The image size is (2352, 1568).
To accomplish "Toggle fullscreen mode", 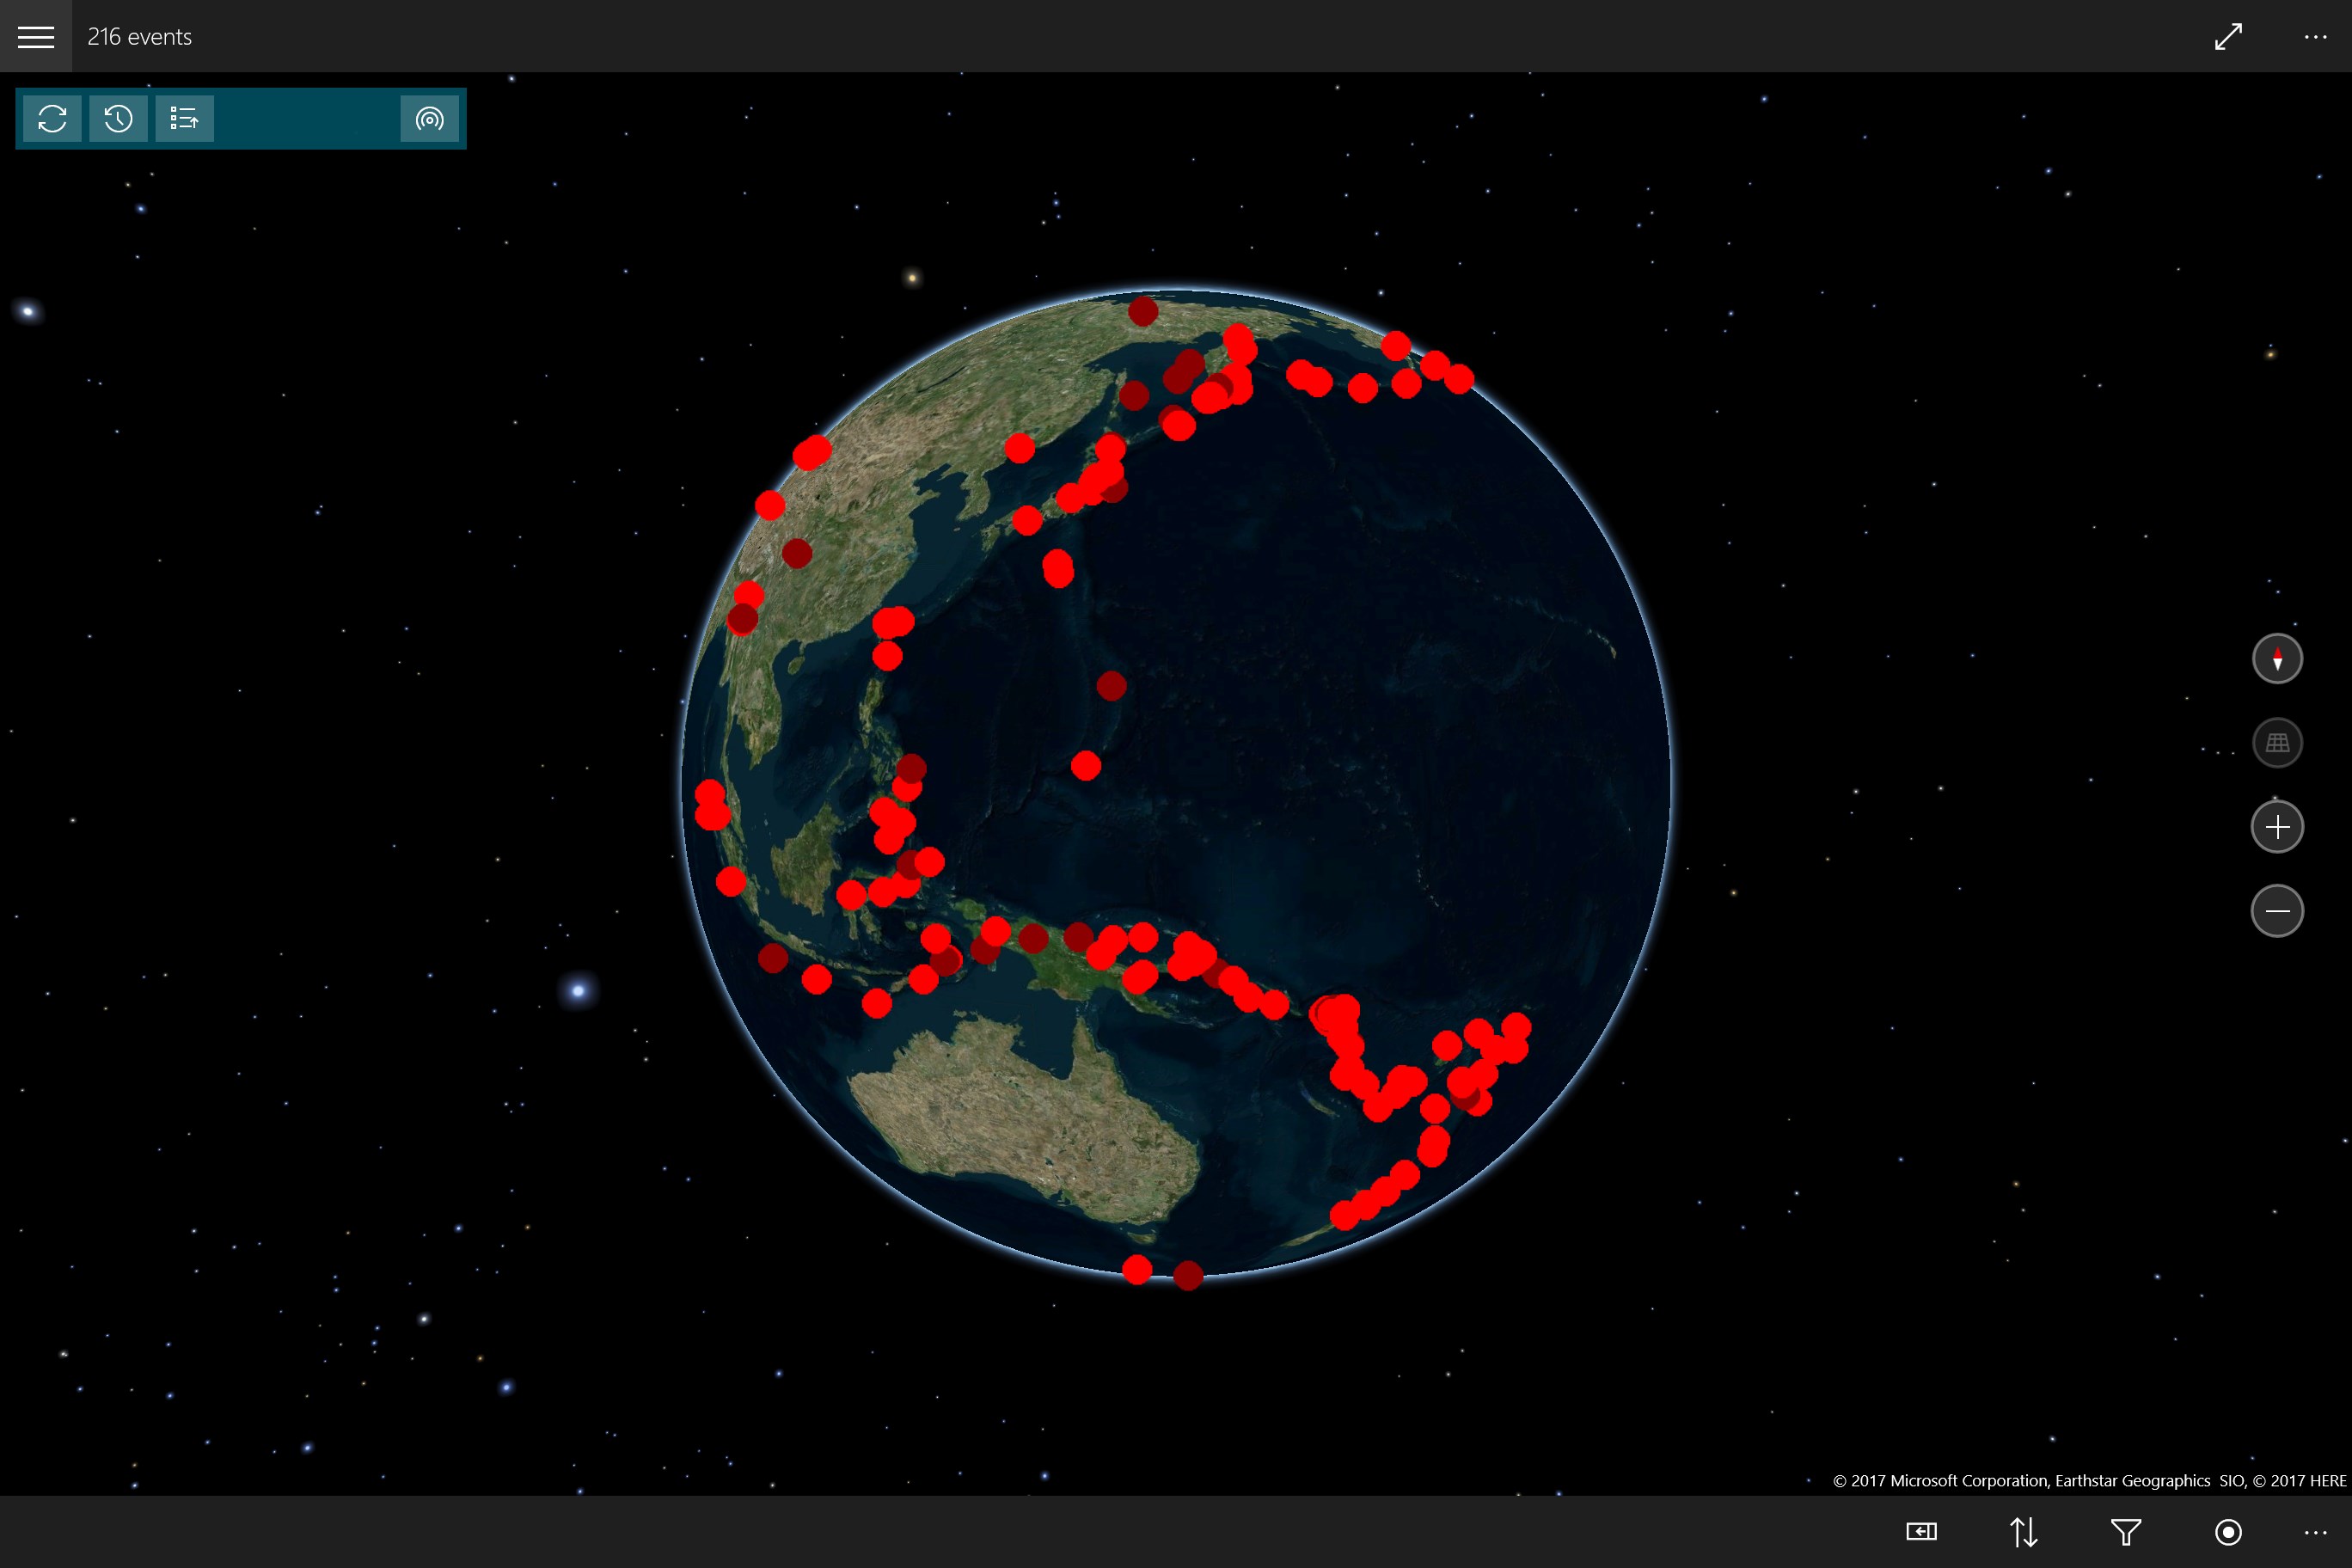I will 2228,36.
